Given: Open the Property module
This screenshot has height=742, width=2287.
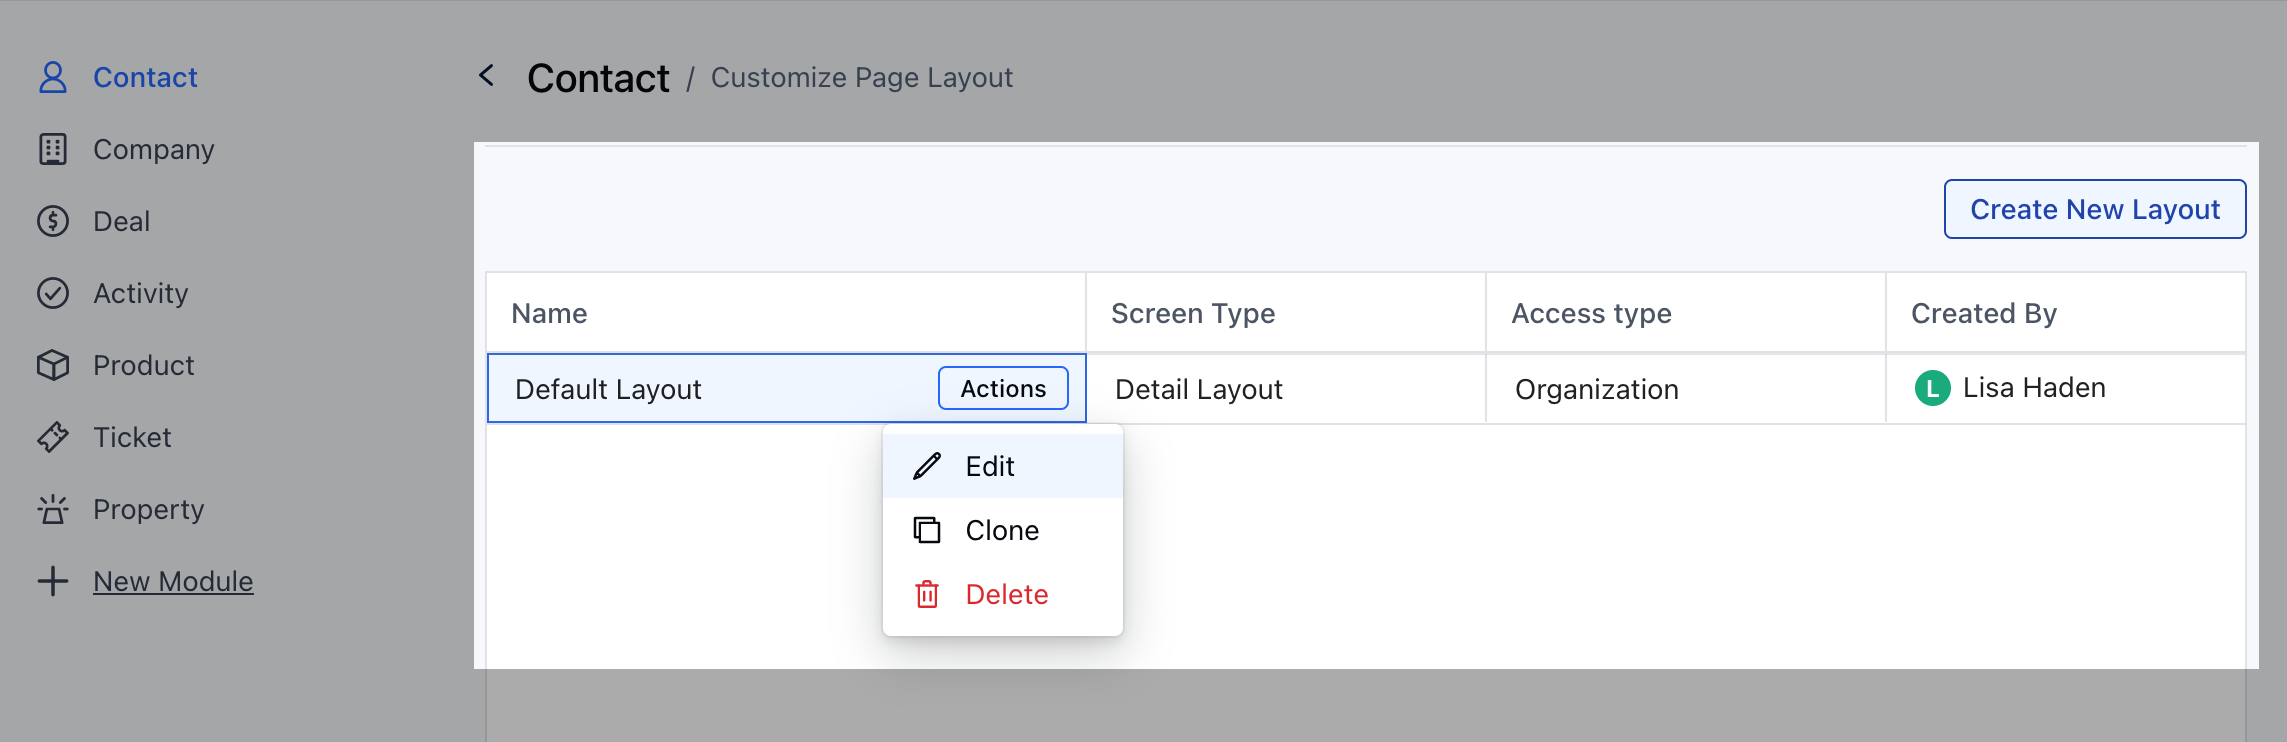Looking at the screenshot, I should pyautogui.click(x=149, y=509).
